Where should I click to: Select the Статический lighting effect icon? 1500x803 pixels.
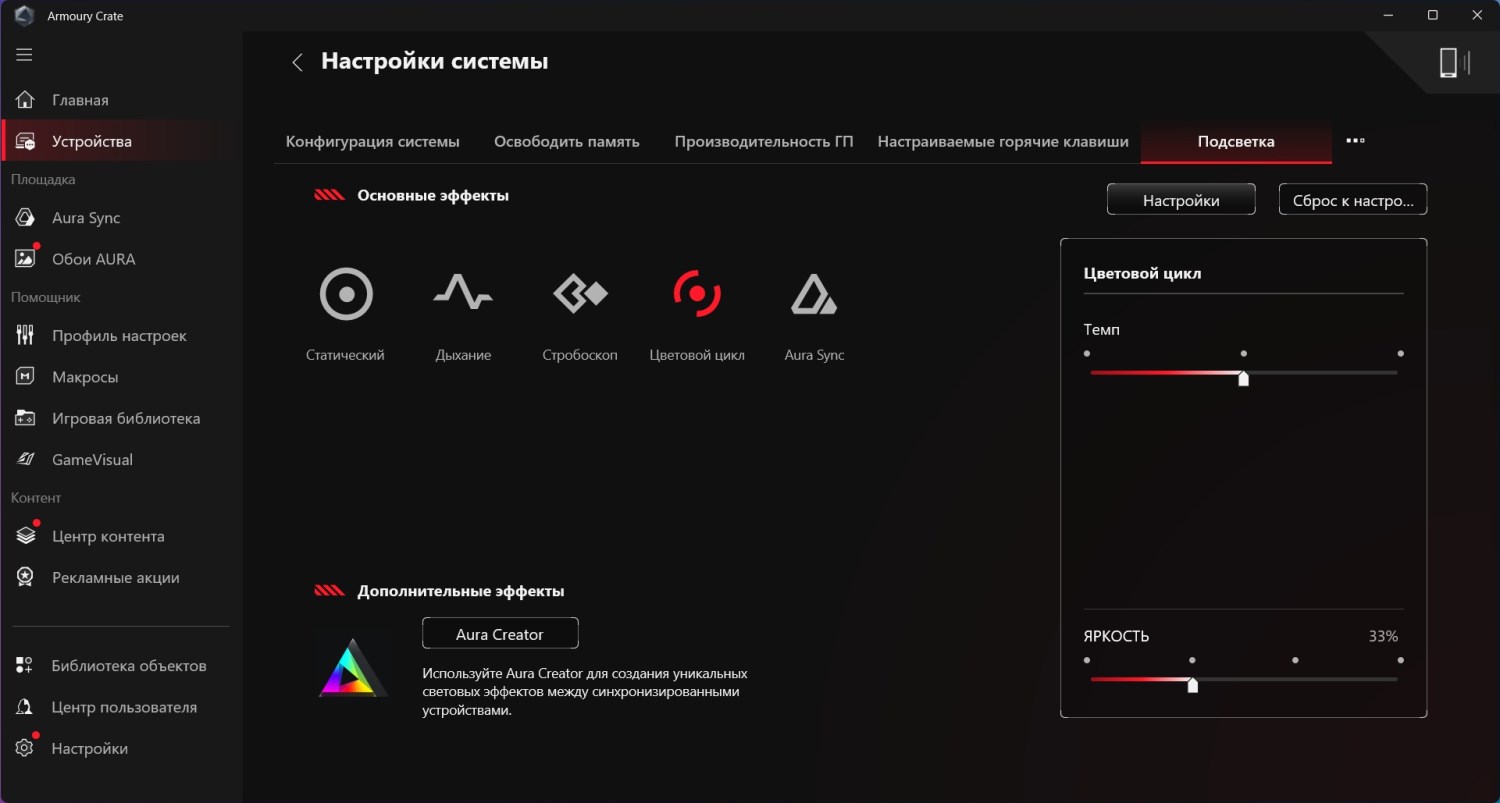(x=346, y=294)
